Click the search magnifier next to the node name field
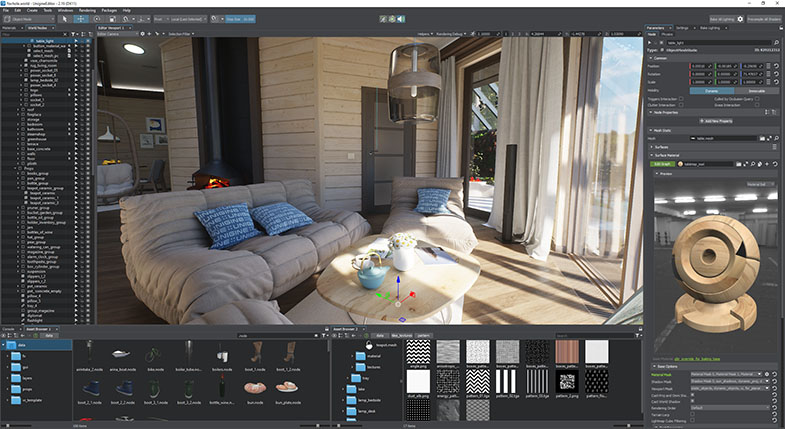 pos(776,43)
